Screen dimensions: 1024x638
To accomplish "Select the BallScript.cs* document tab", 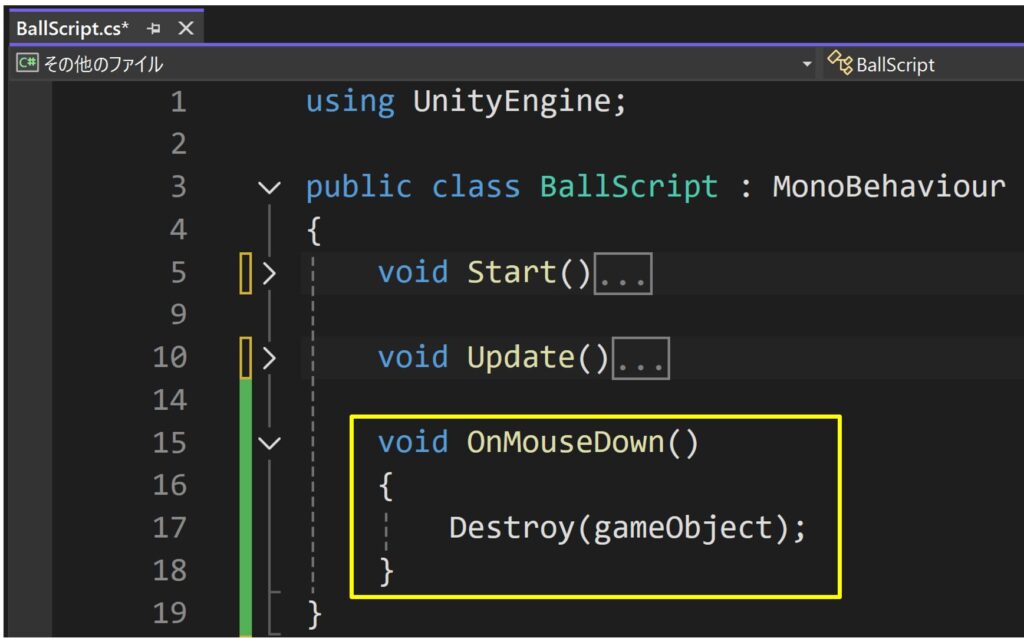I will pyautogui.click(x=72, y=28).
